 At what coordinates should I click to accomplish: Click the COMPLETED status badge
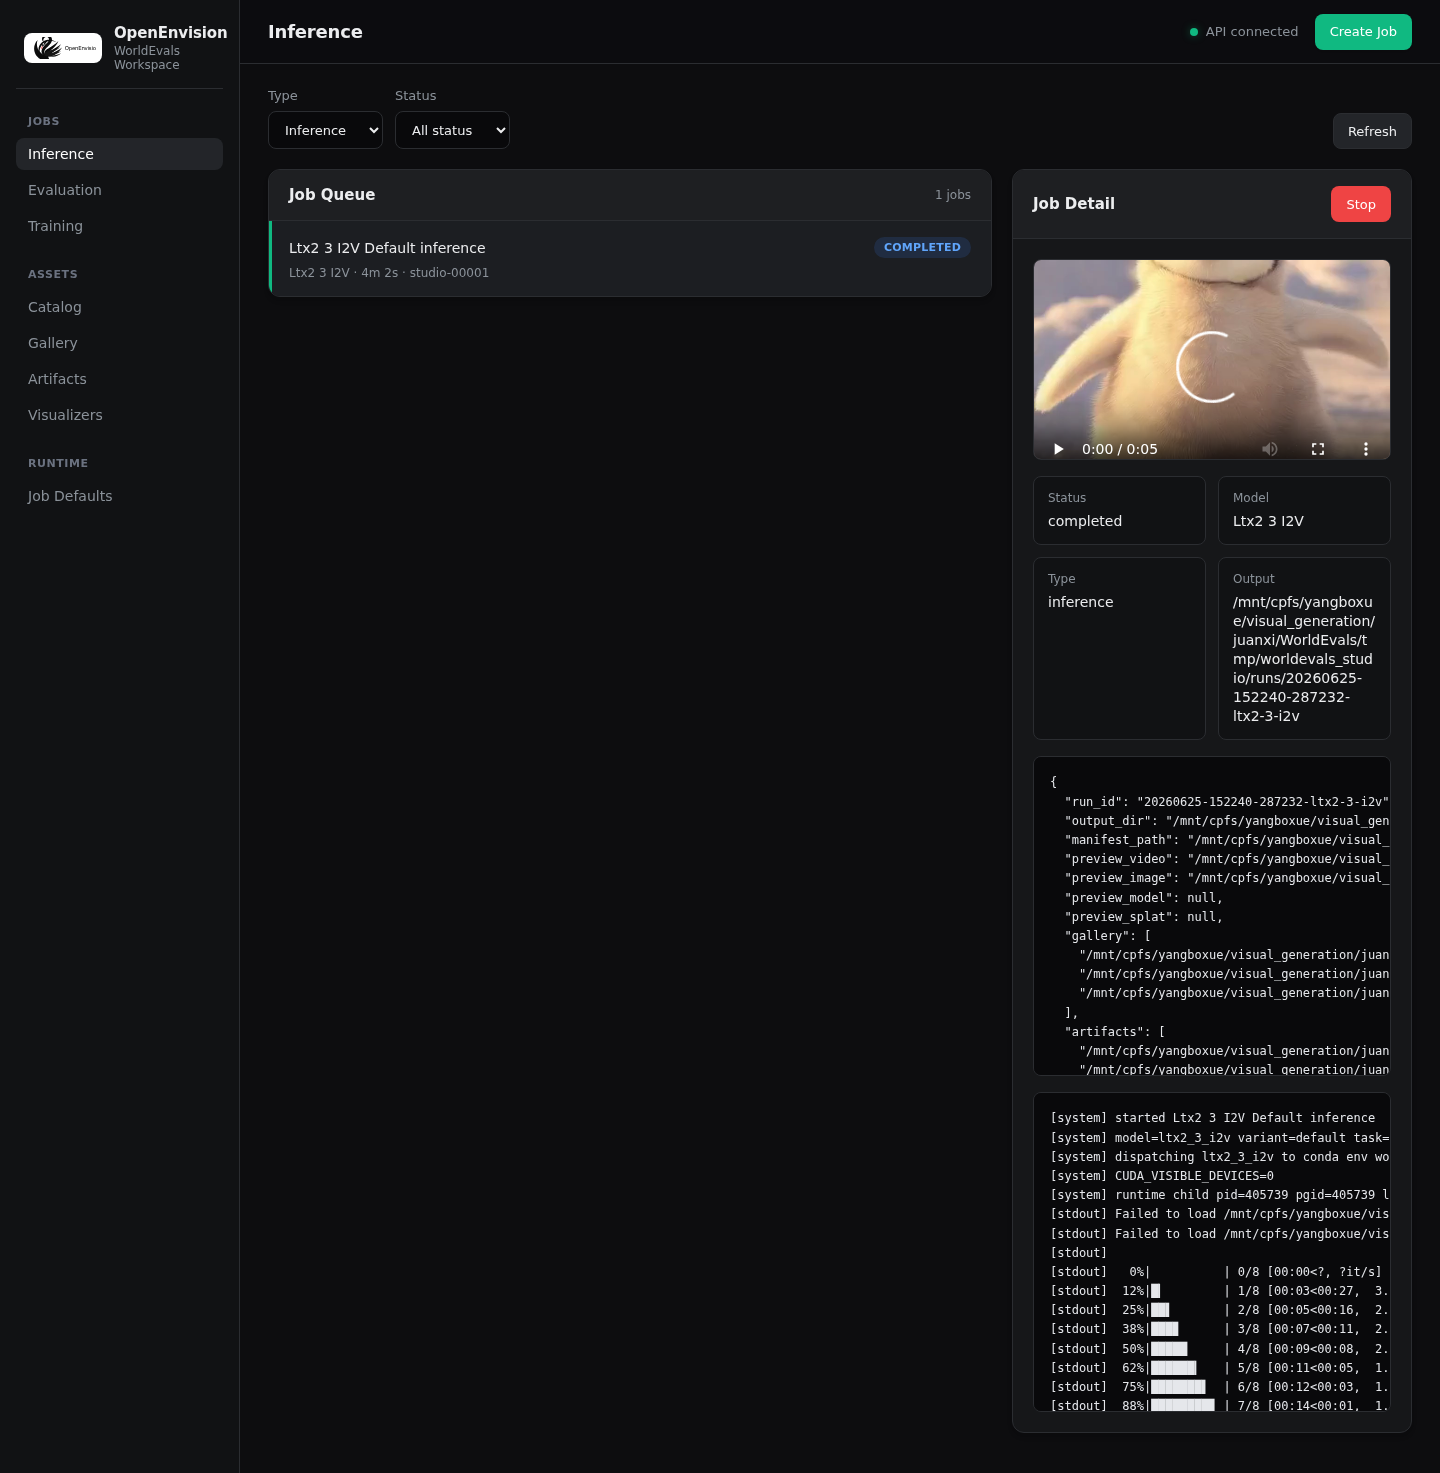point(922,247)
